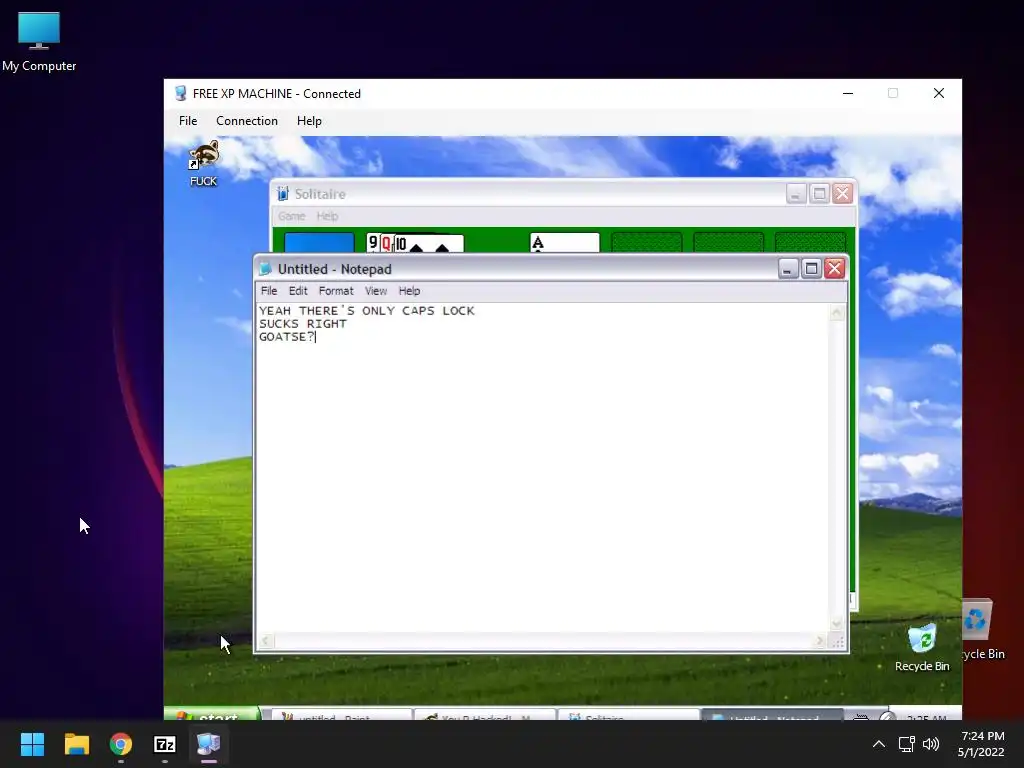This screenshot has height=768, width=1024.
Task: Open Help menu of FREE XP MACHINE window
Action: pyautogui.click(x=309, y=121)
